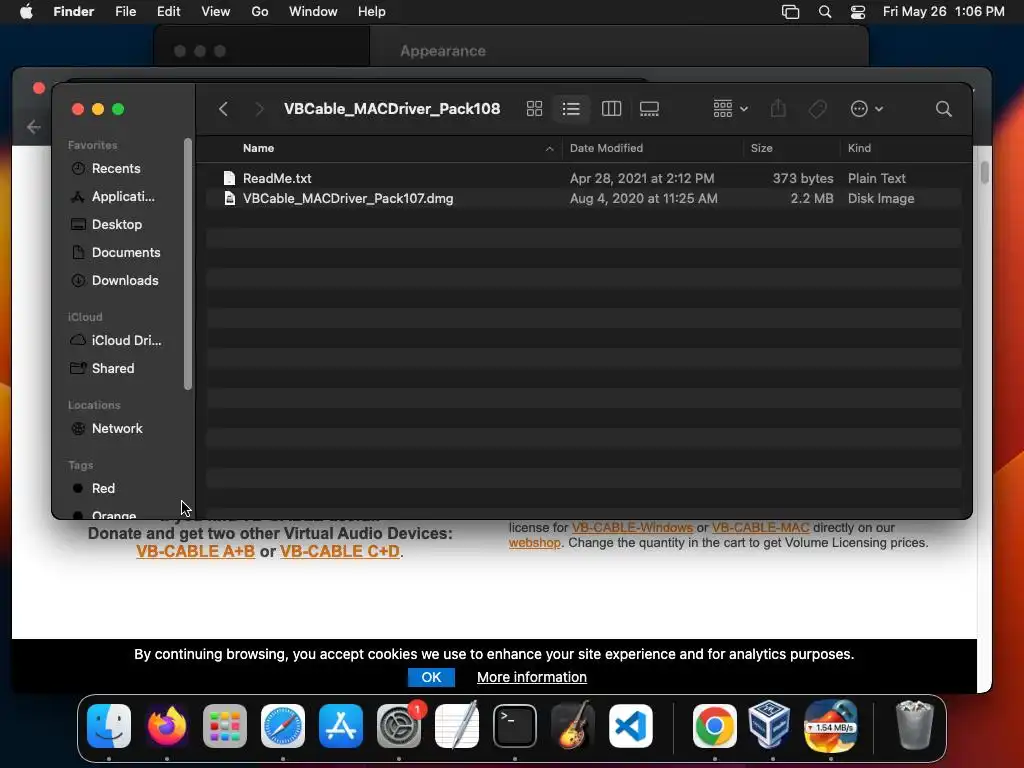Go back with the Finder back chevron
This screenshot has width=1024, height=768.
pyautogui.click(x=223, y=109)
